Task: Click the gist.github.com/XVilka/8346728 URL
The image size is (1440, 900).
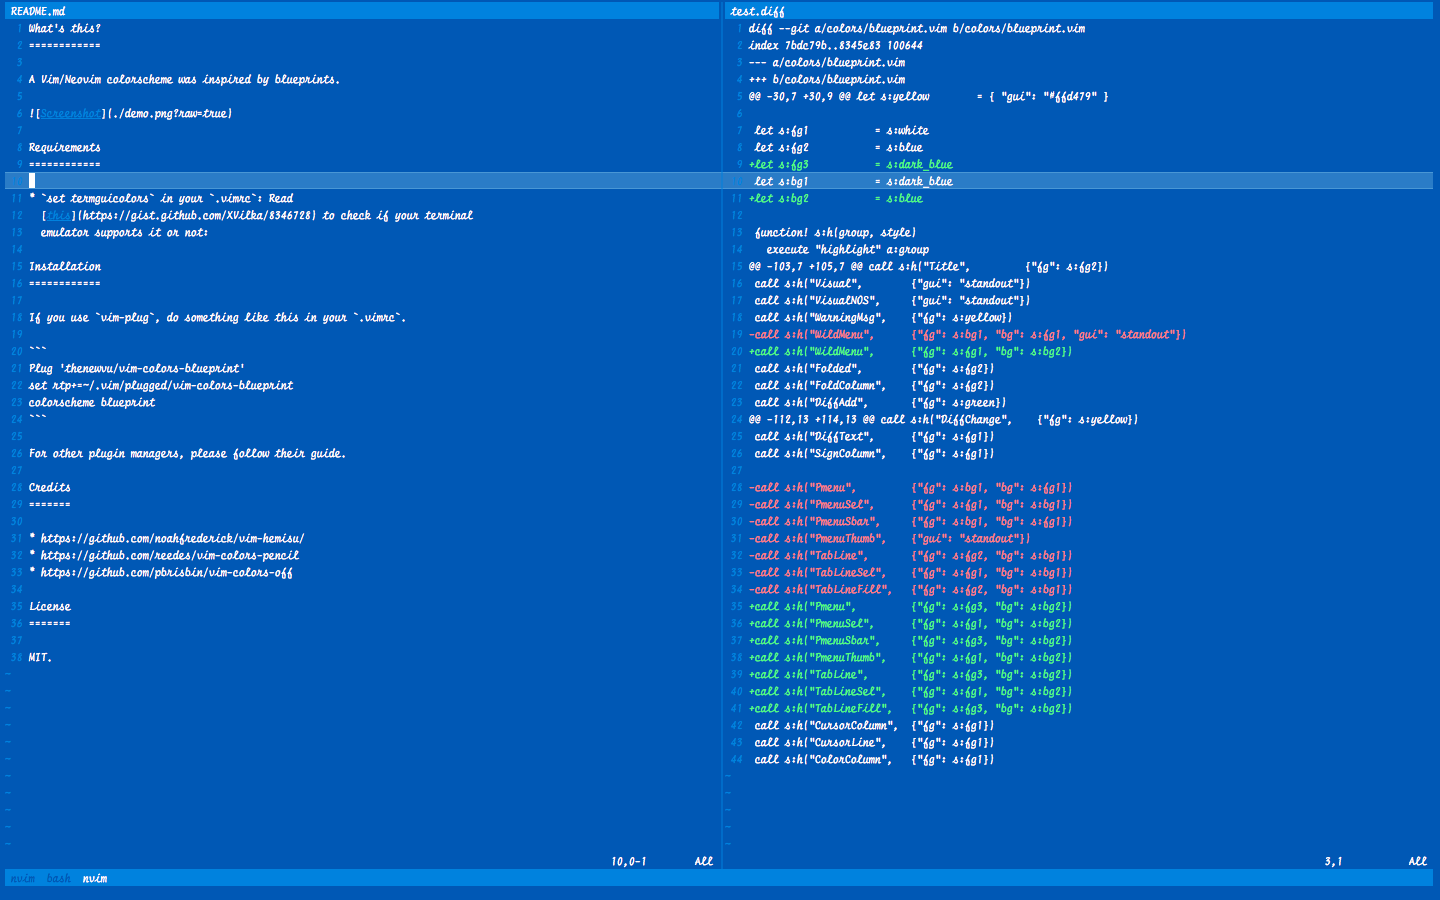Action: tap(197, 215)
